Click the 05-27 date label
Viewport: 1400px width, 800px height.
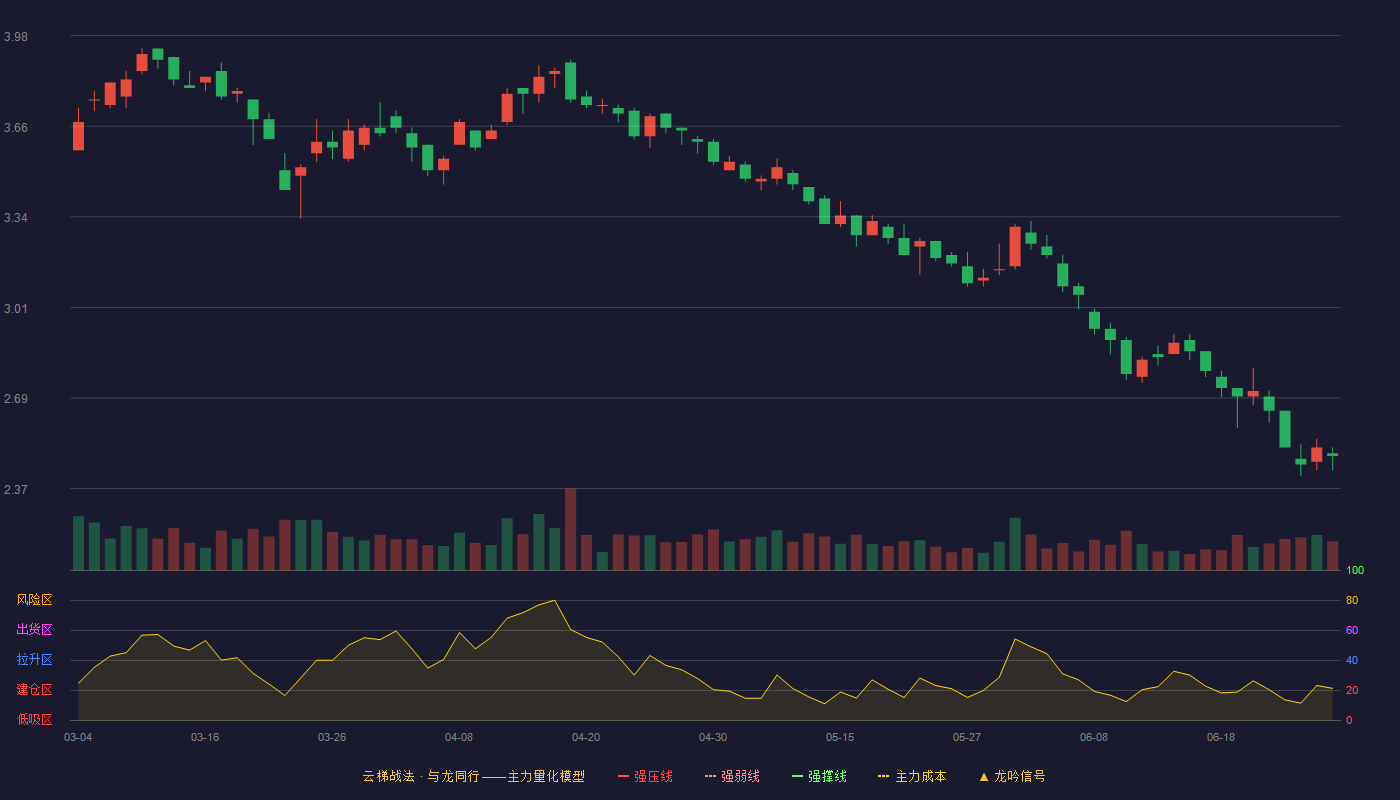[967, 737]
